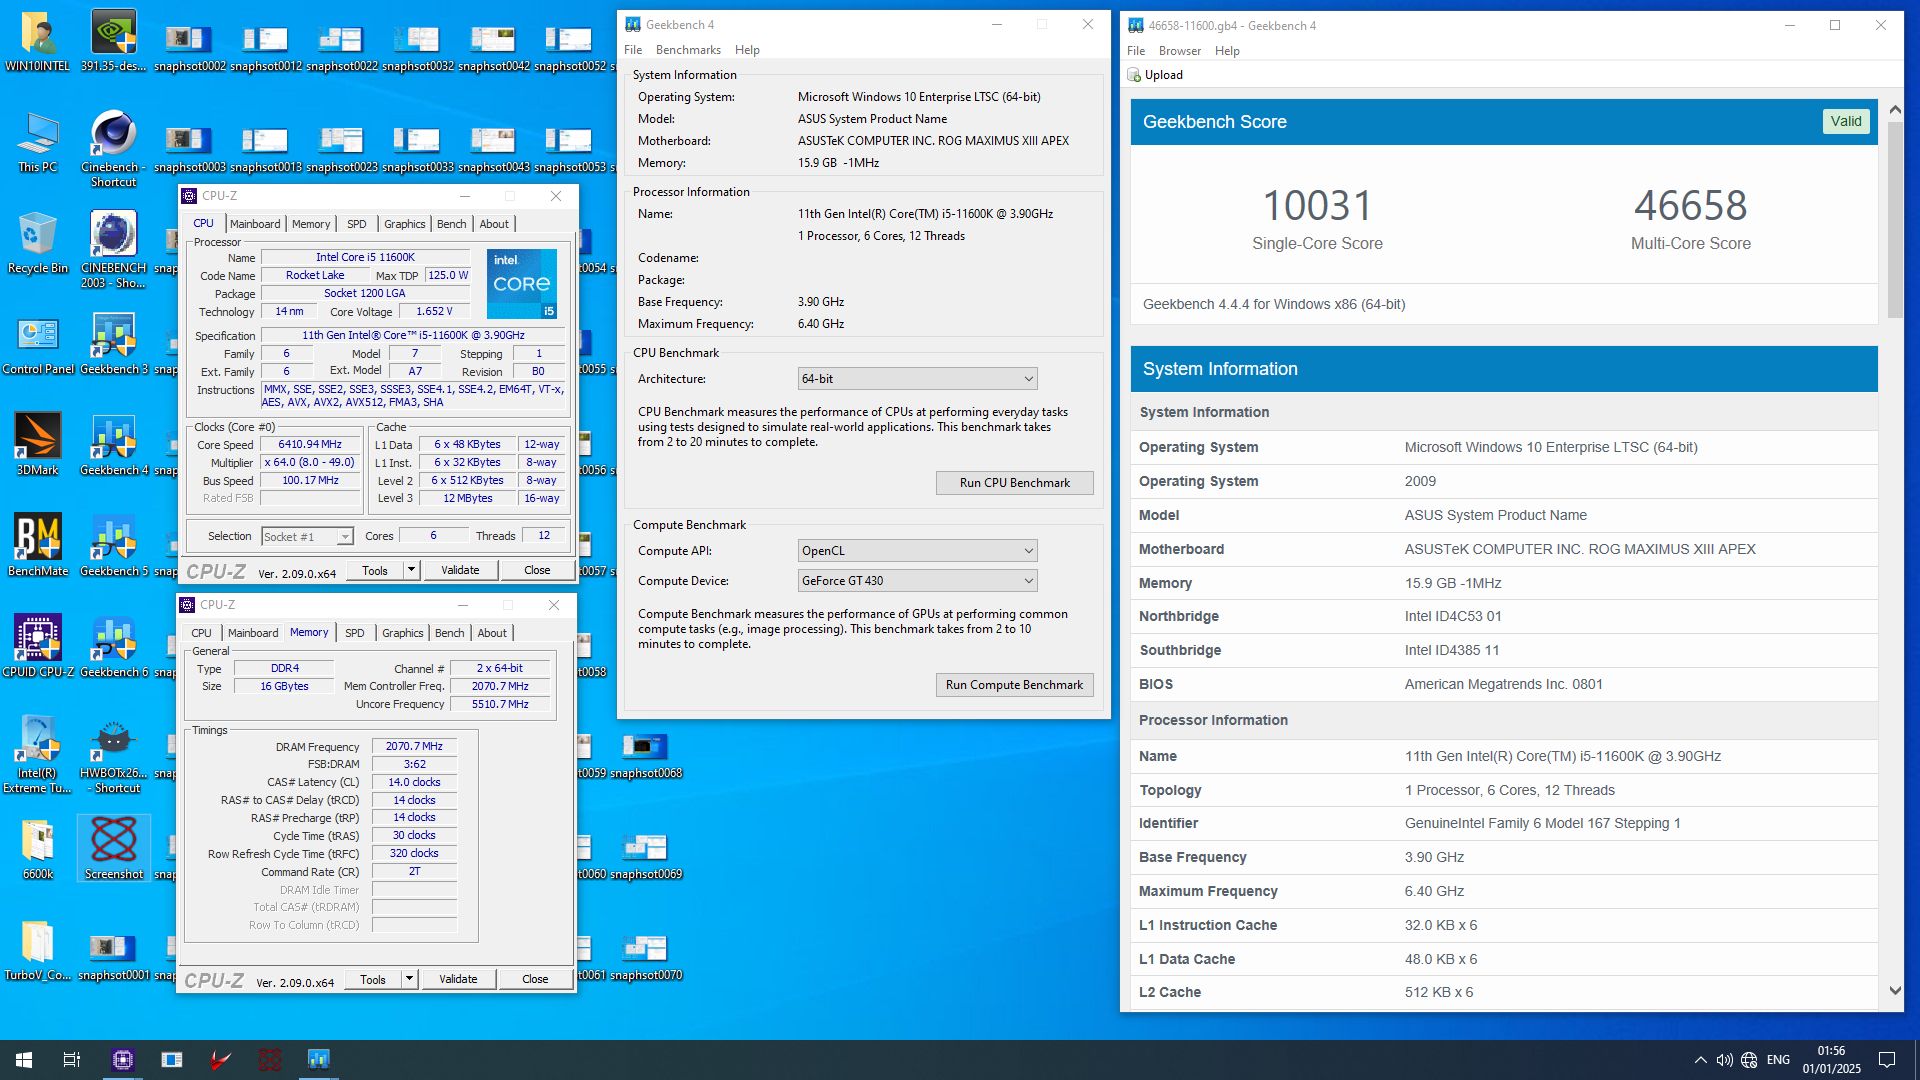Launch the BenchMate desktop icon

(38, 547)
